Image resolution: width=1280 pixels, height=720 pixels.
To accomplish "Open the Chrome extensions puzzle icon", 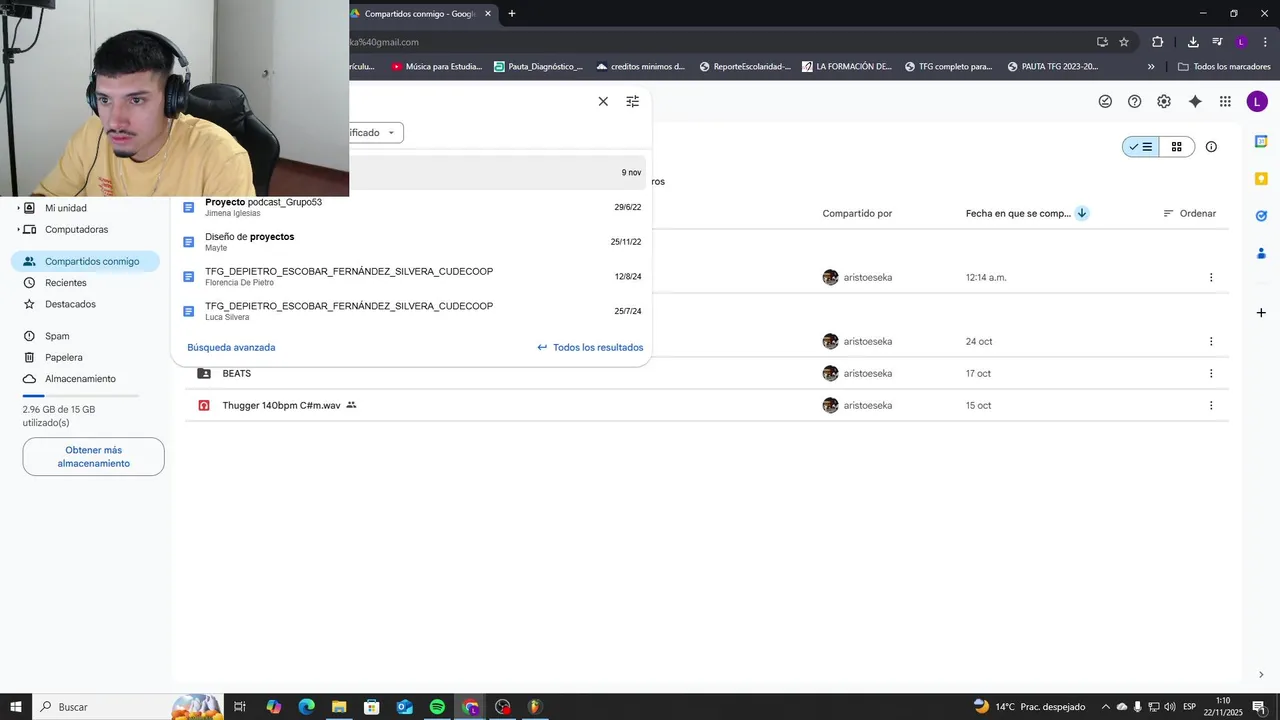I will tap(1158, 42).
